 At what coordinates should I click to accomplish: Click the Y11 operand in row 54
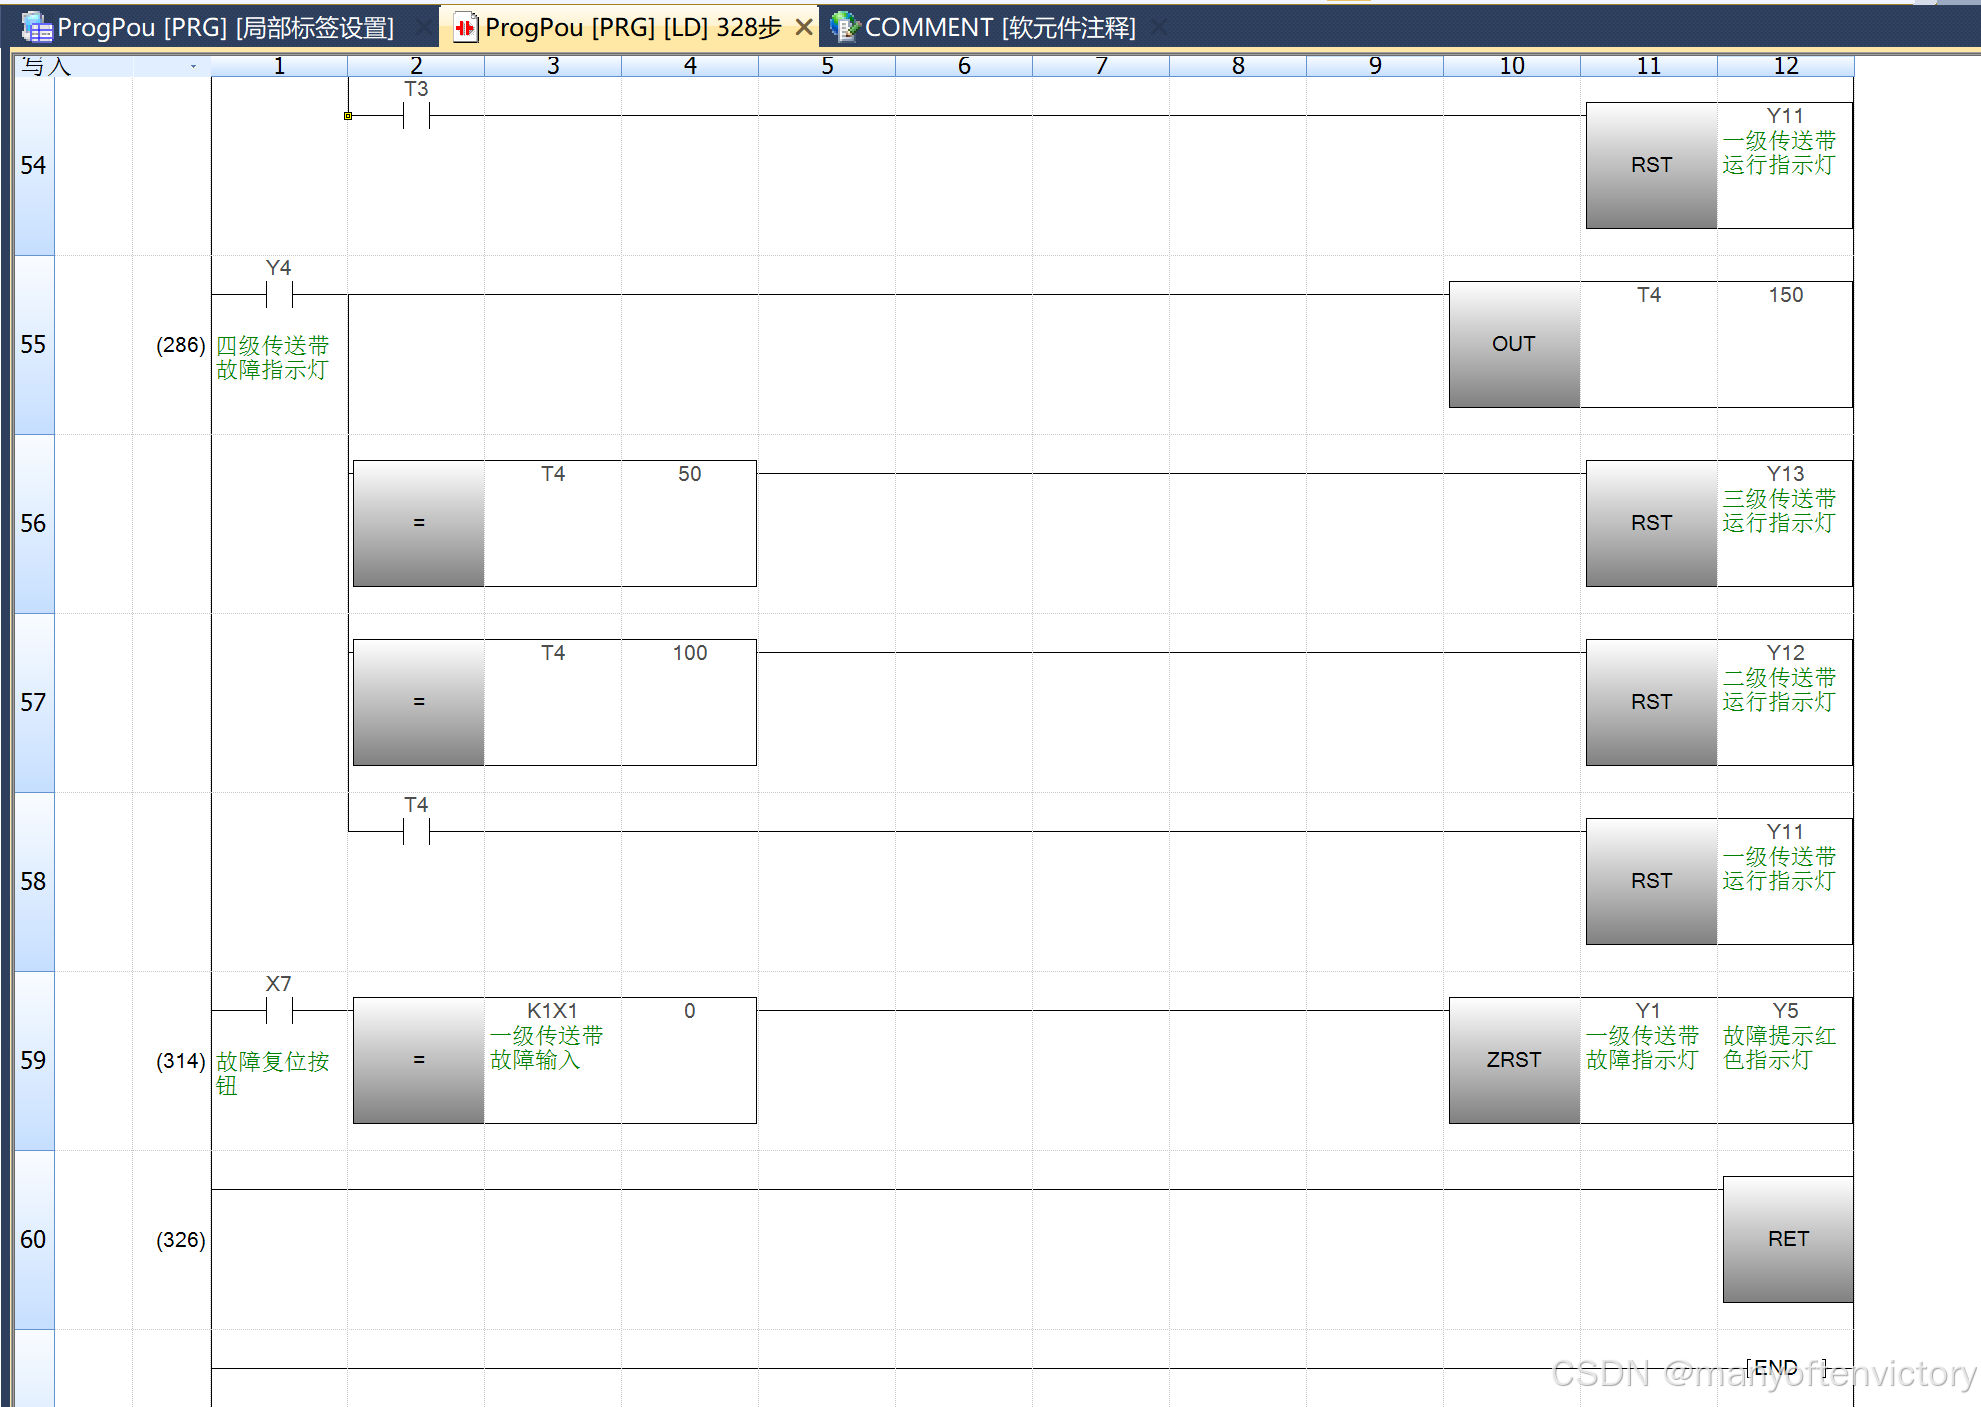1785,116
